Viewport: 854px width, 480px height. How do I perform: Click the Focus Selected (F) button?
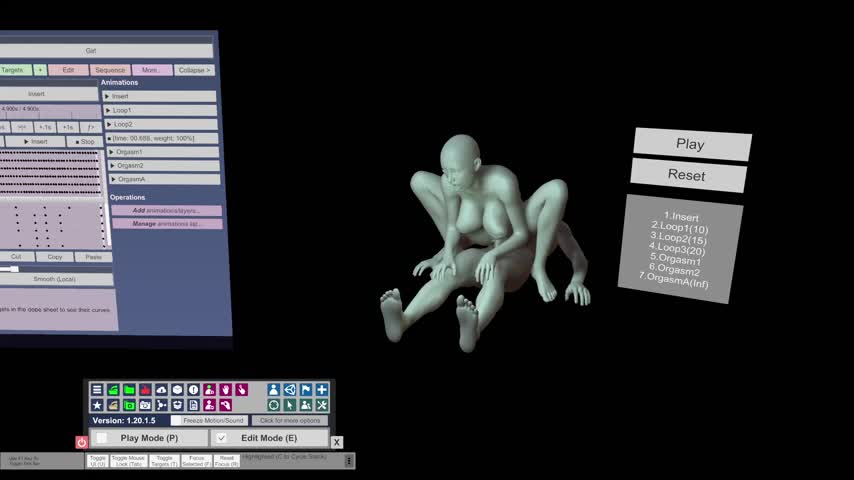tap(196, 461)
